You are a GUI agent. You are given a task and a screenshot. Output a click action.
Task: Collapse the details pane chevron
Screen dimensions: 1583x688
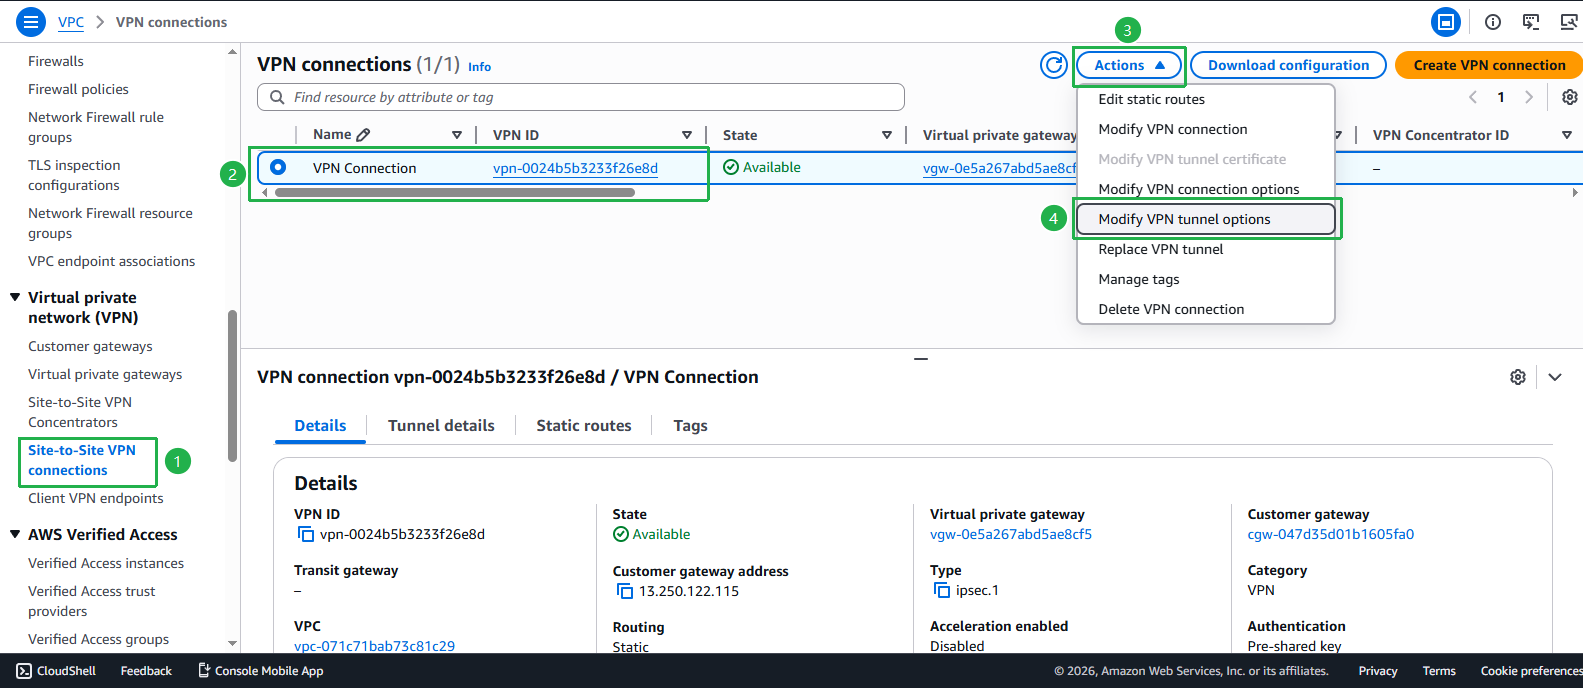(x=1555, y=377)
